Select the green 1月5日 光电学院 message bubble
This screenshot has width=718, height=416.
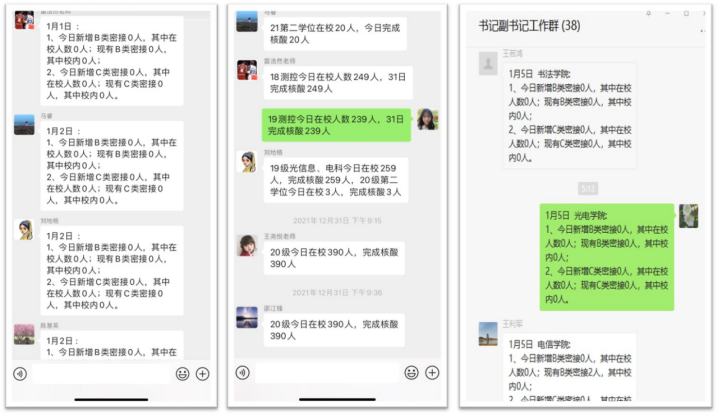tap(607, 257)
